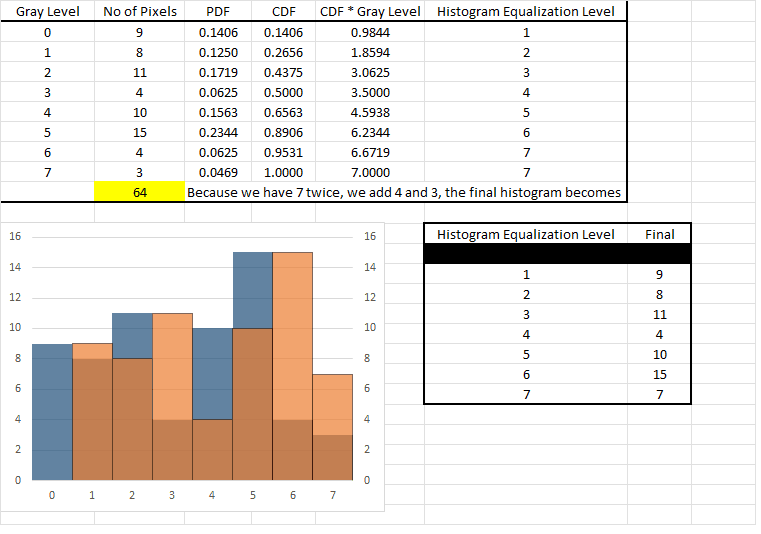
Task: Select the yellow total cell showing 64
Action: [140, 192]
